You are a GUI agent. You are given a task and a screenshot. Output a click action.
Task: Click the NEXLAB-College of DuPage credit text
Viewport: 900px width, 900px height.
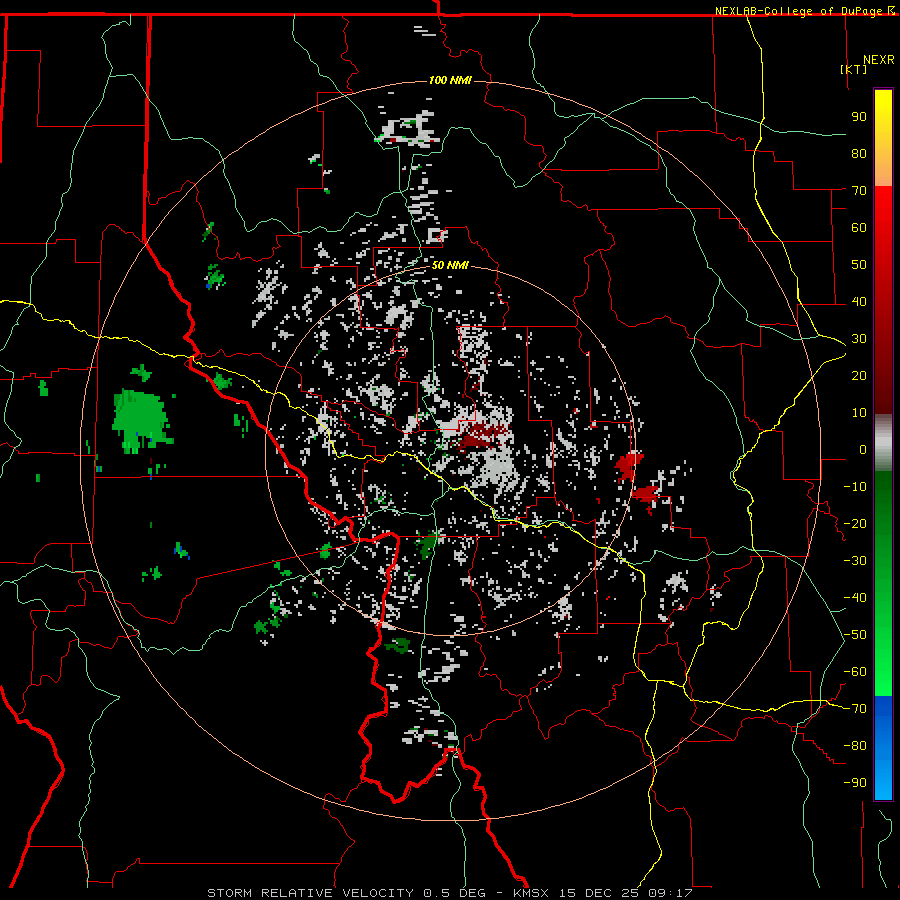(x=800, y=11)
